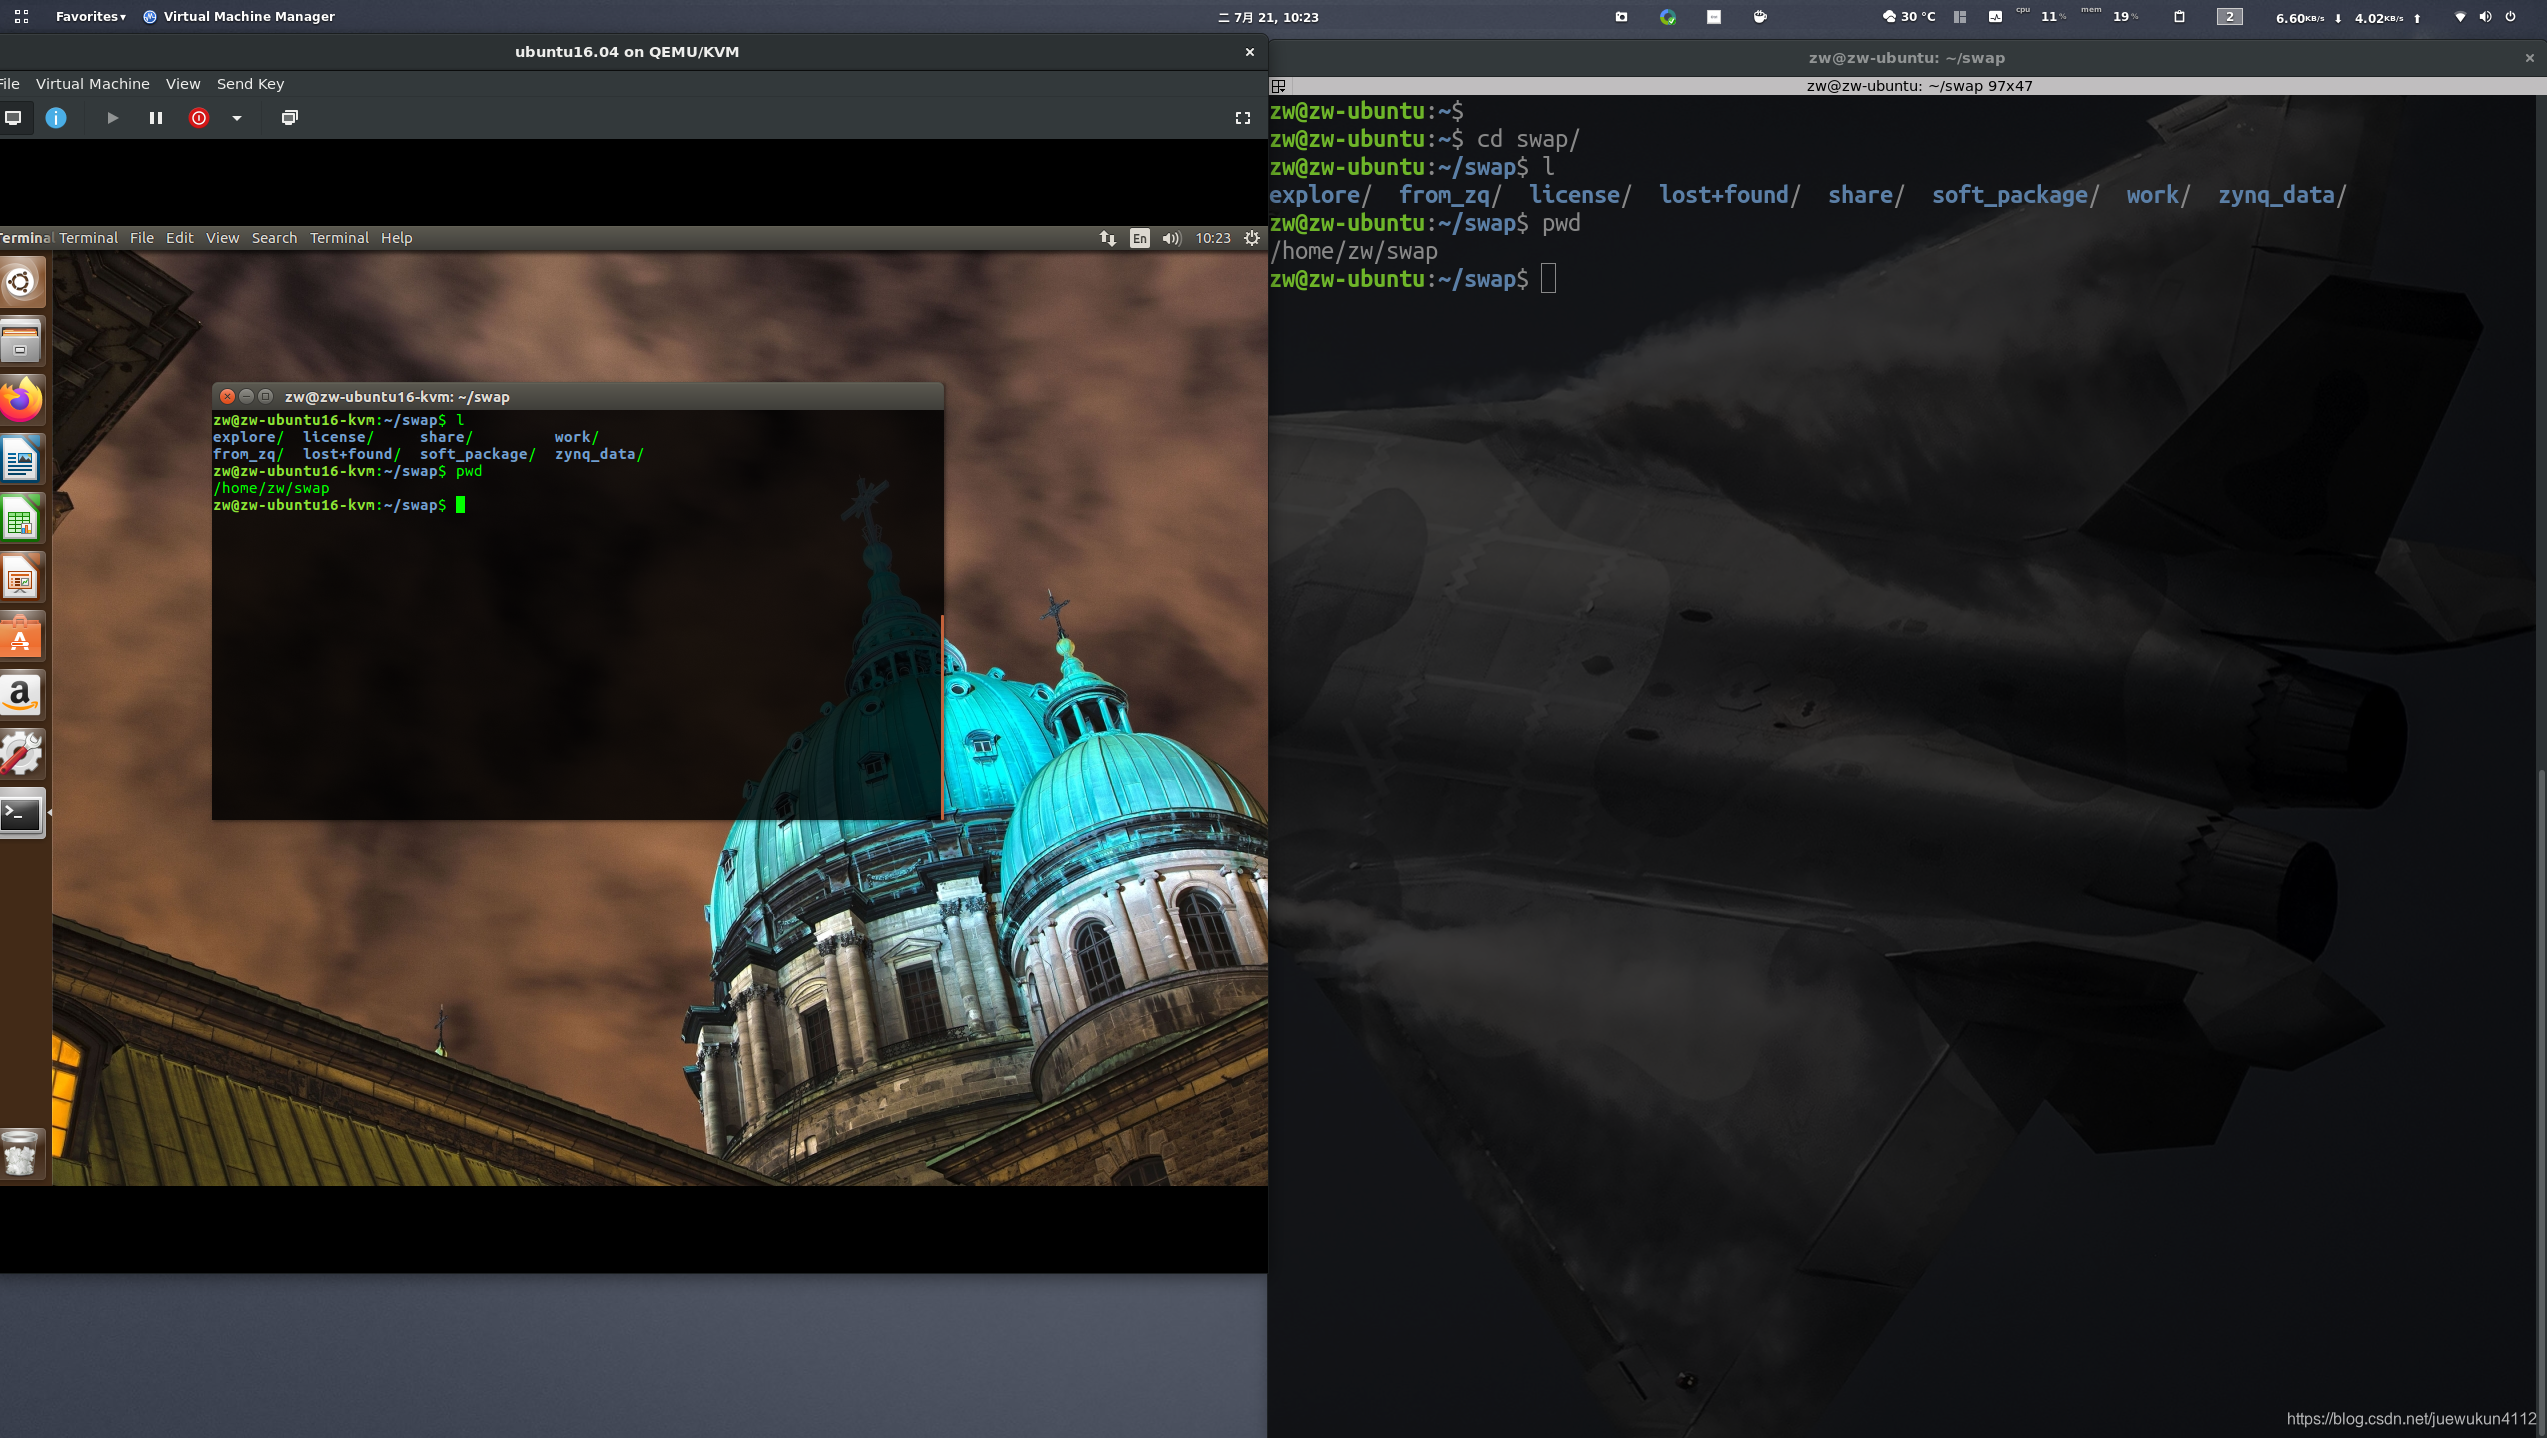Open Amazon launcher icon

(22, 695)
